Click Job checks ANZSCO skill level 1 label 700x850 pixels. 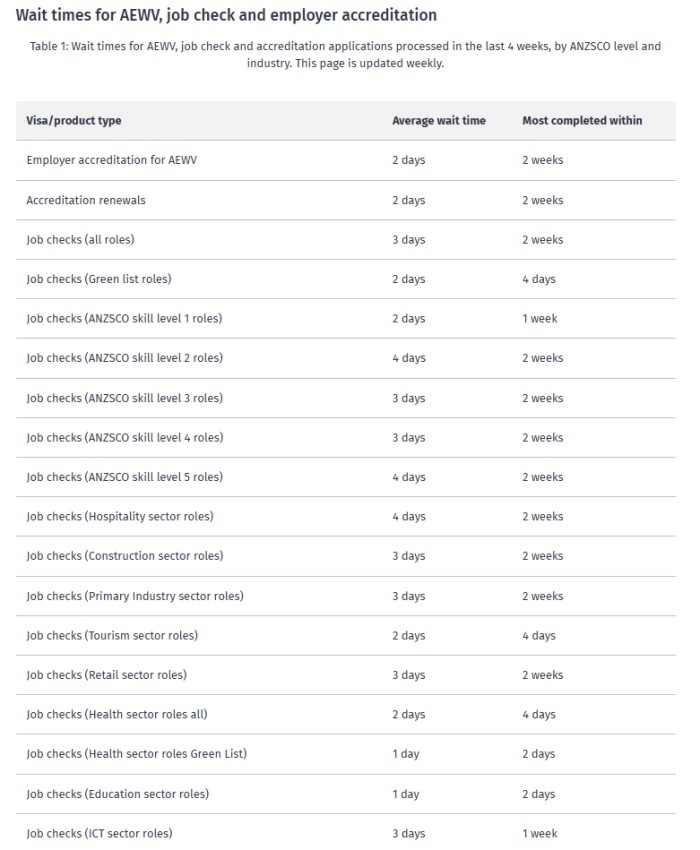click(124, 319)
